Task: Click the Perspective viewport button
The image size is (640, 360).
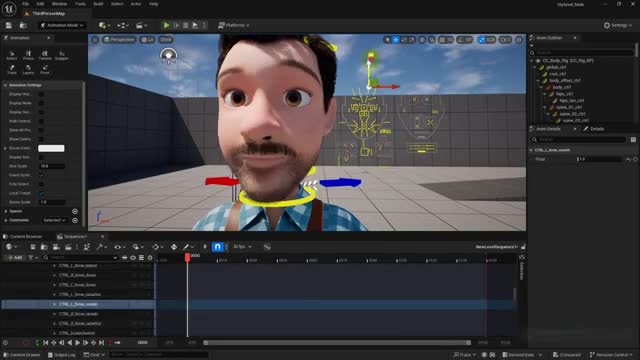Action: click(119, 40)
